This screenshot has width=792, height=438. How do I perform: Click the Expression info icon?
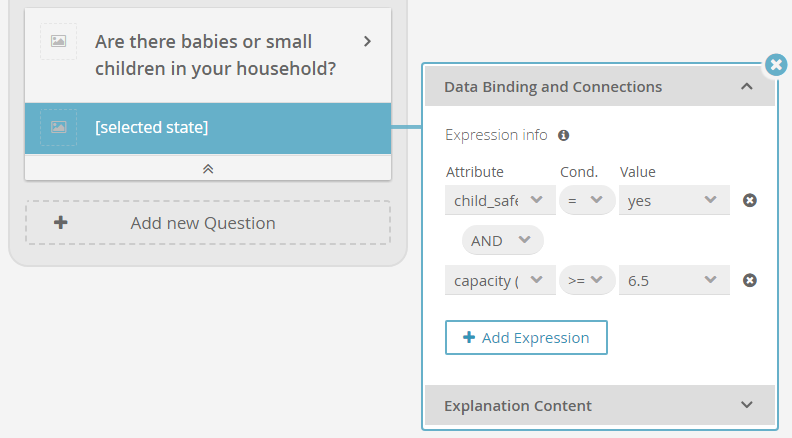click(x=564, y=135)
